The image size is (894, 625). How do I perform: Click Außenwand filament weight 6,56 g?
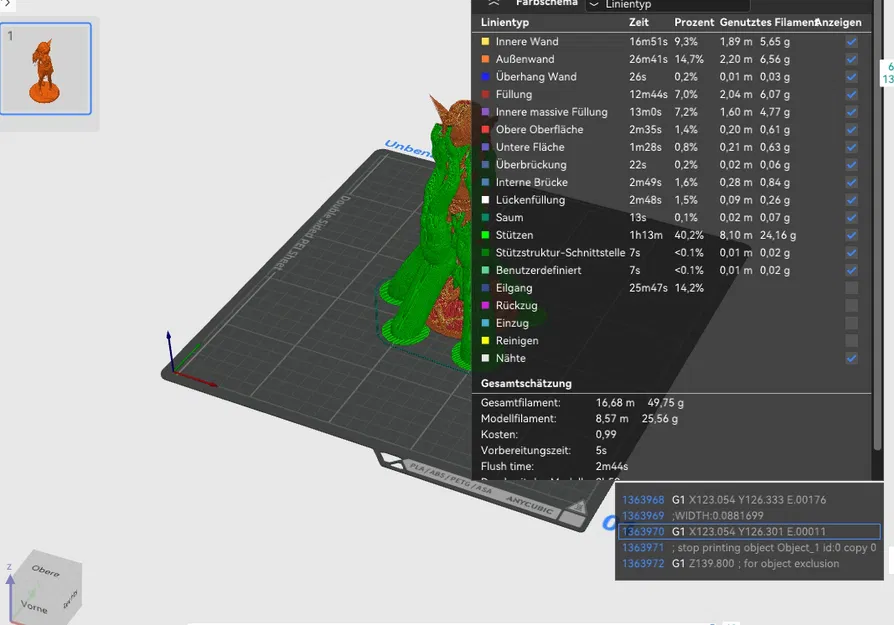775,59
